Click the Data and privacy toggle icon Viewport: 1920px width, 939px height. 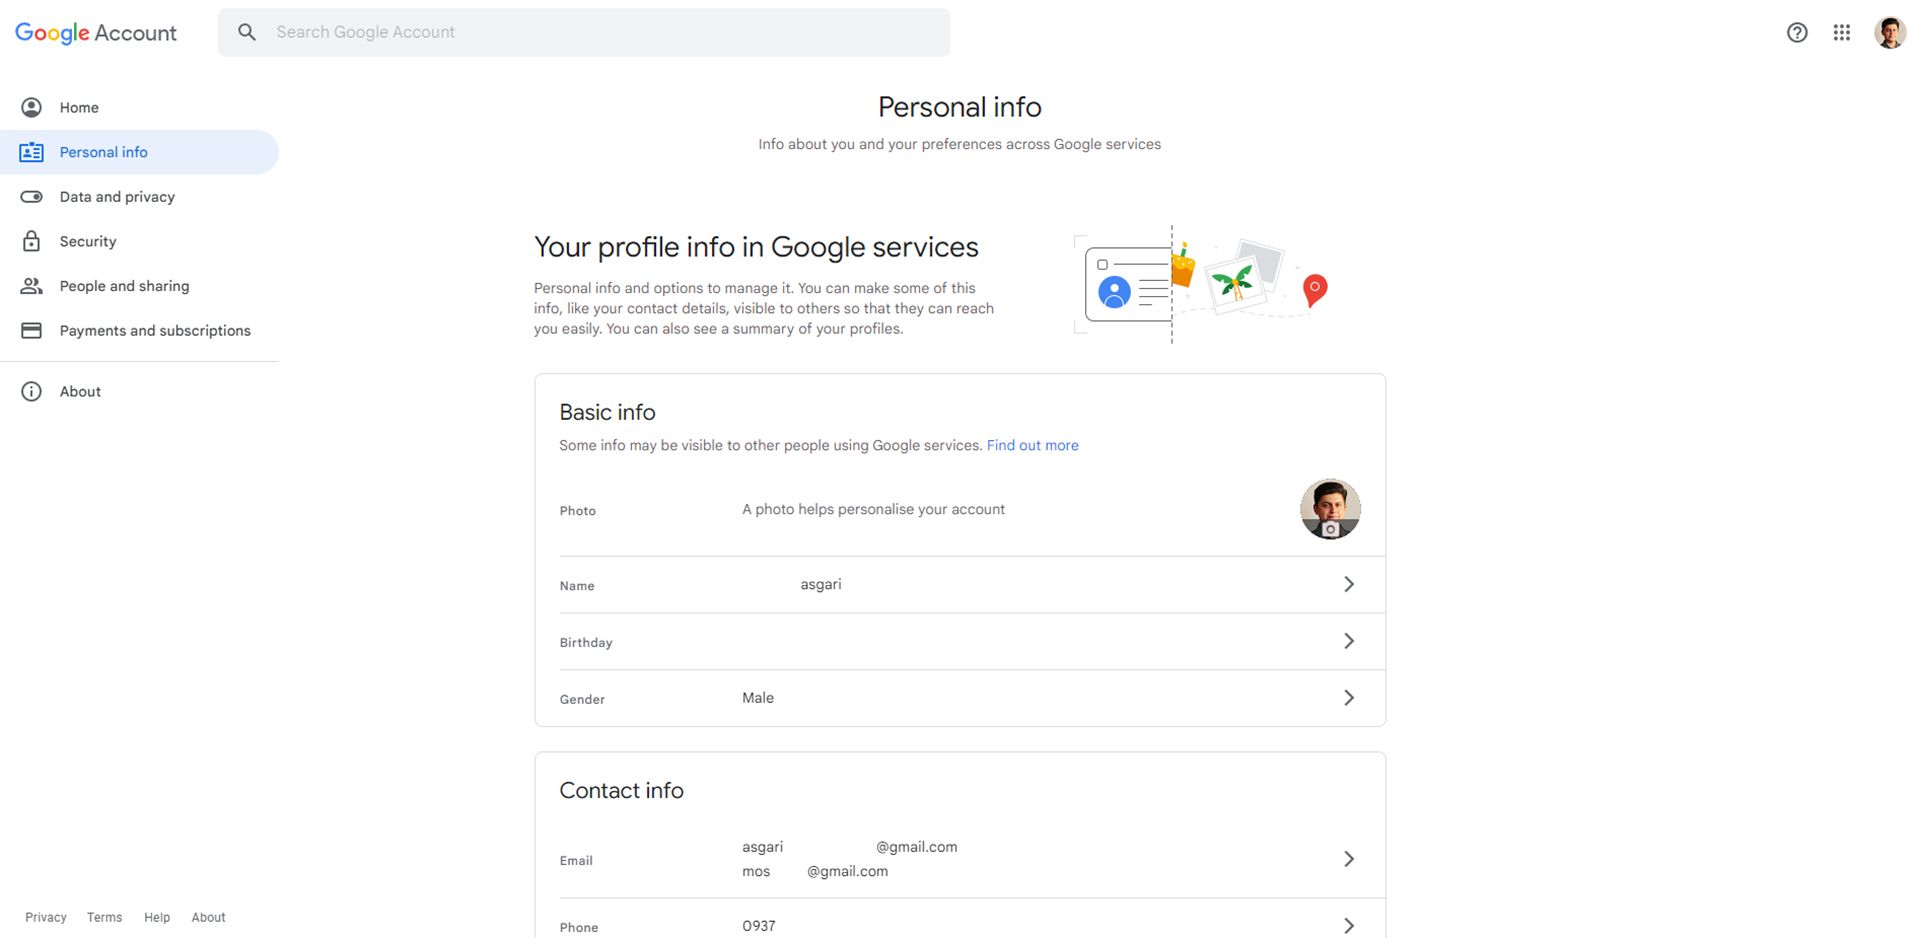(x=32, y=197)
